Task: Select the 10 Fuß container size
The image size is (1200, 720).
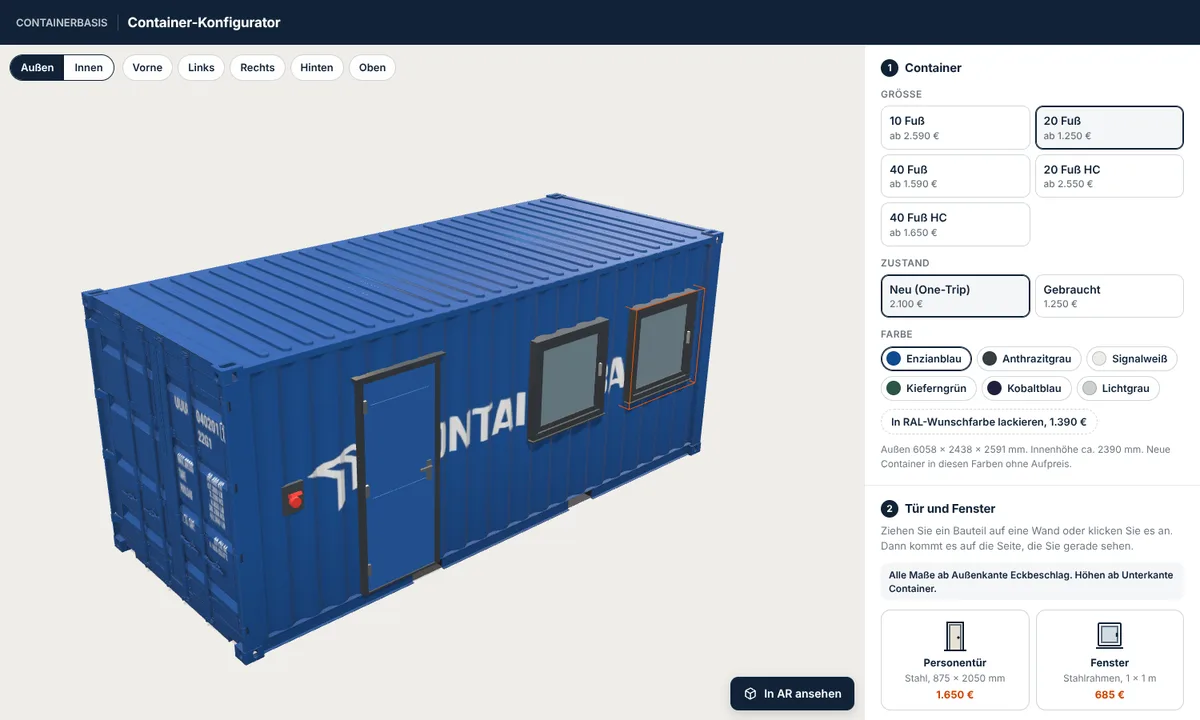Action: [955, 127]
